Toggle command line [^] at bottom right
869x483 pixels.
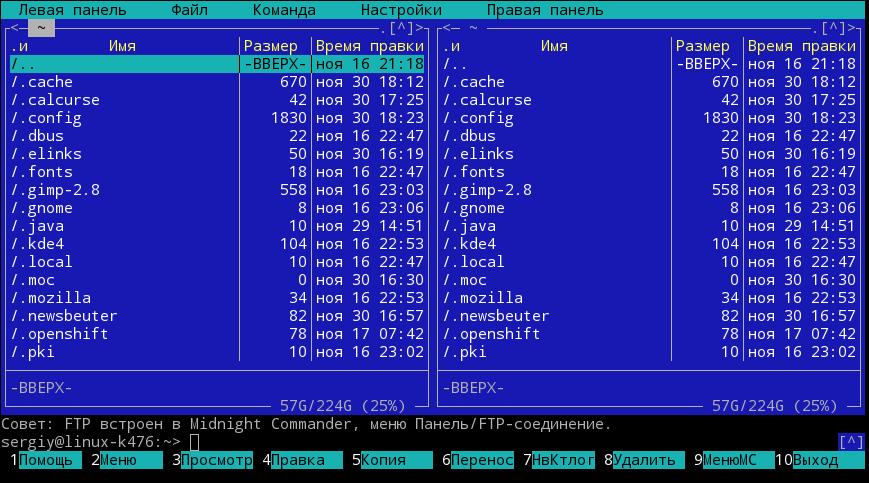(x=851, y=442)
